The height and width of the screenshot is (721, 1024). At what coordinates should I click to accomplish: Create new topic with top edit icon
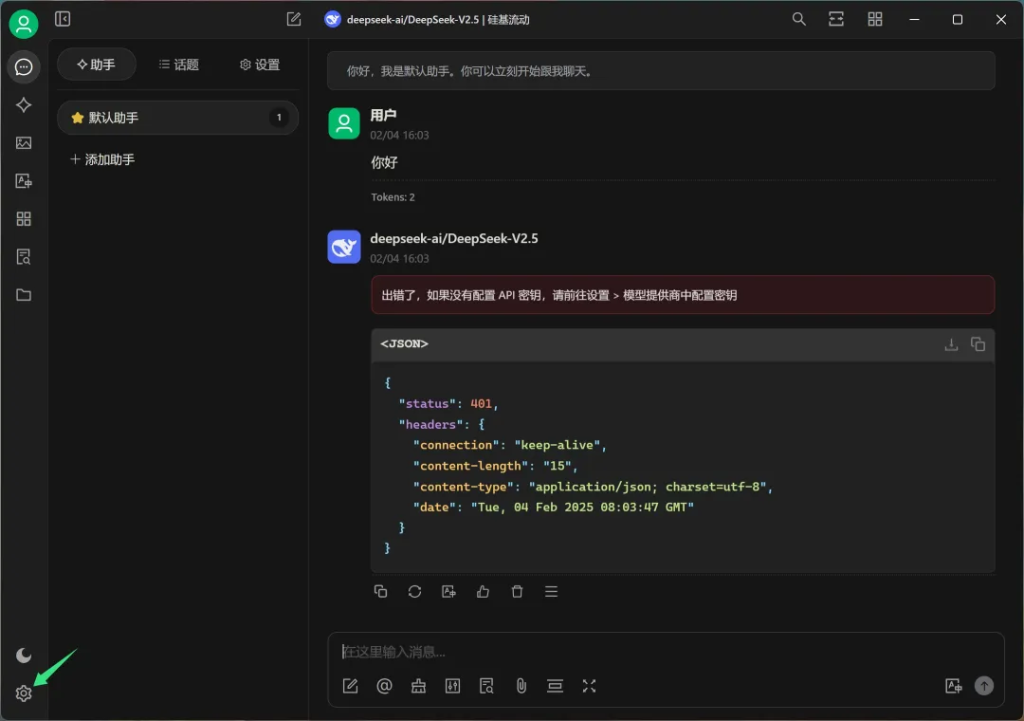[294, 19]
